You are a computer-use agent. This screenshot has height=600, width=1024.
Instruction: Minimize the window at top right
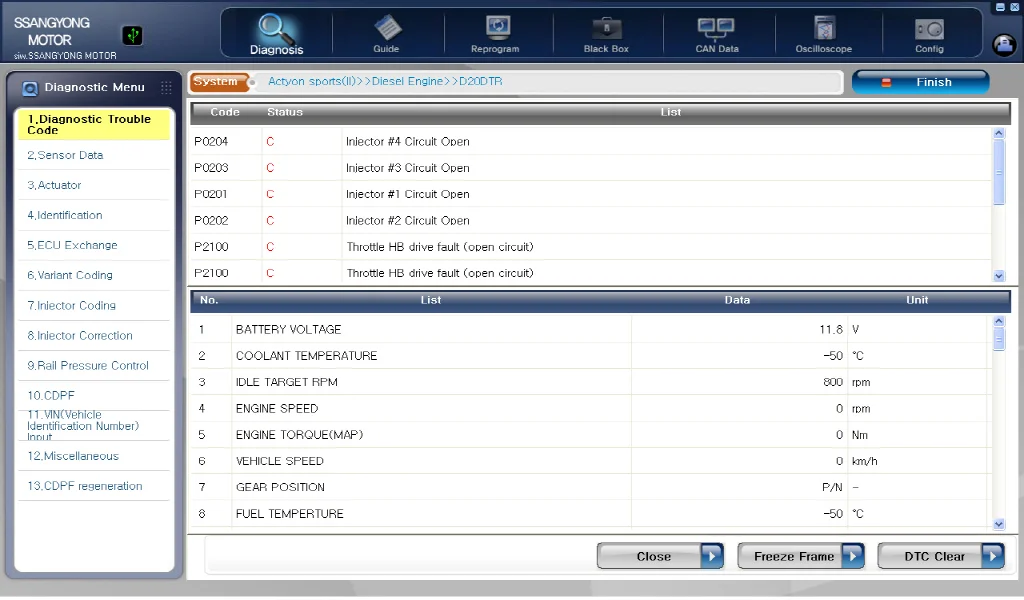click(x=1000, y=7)
